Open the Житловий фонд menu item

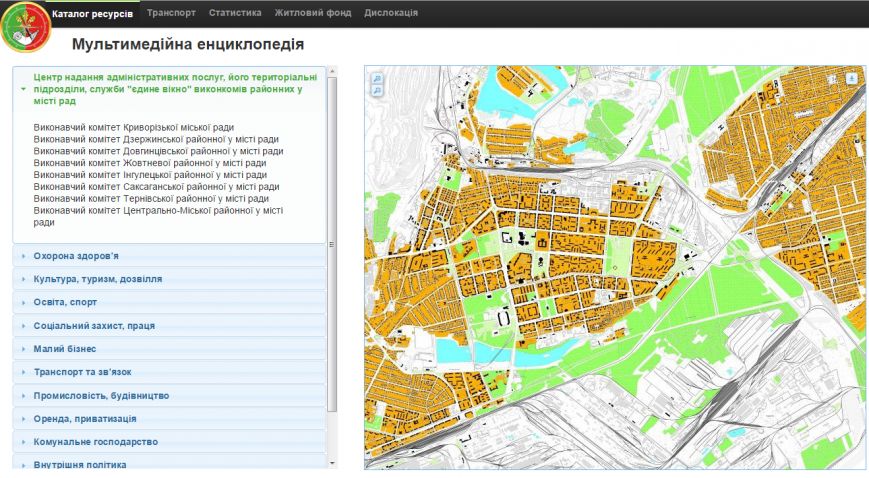coord(313,13)
